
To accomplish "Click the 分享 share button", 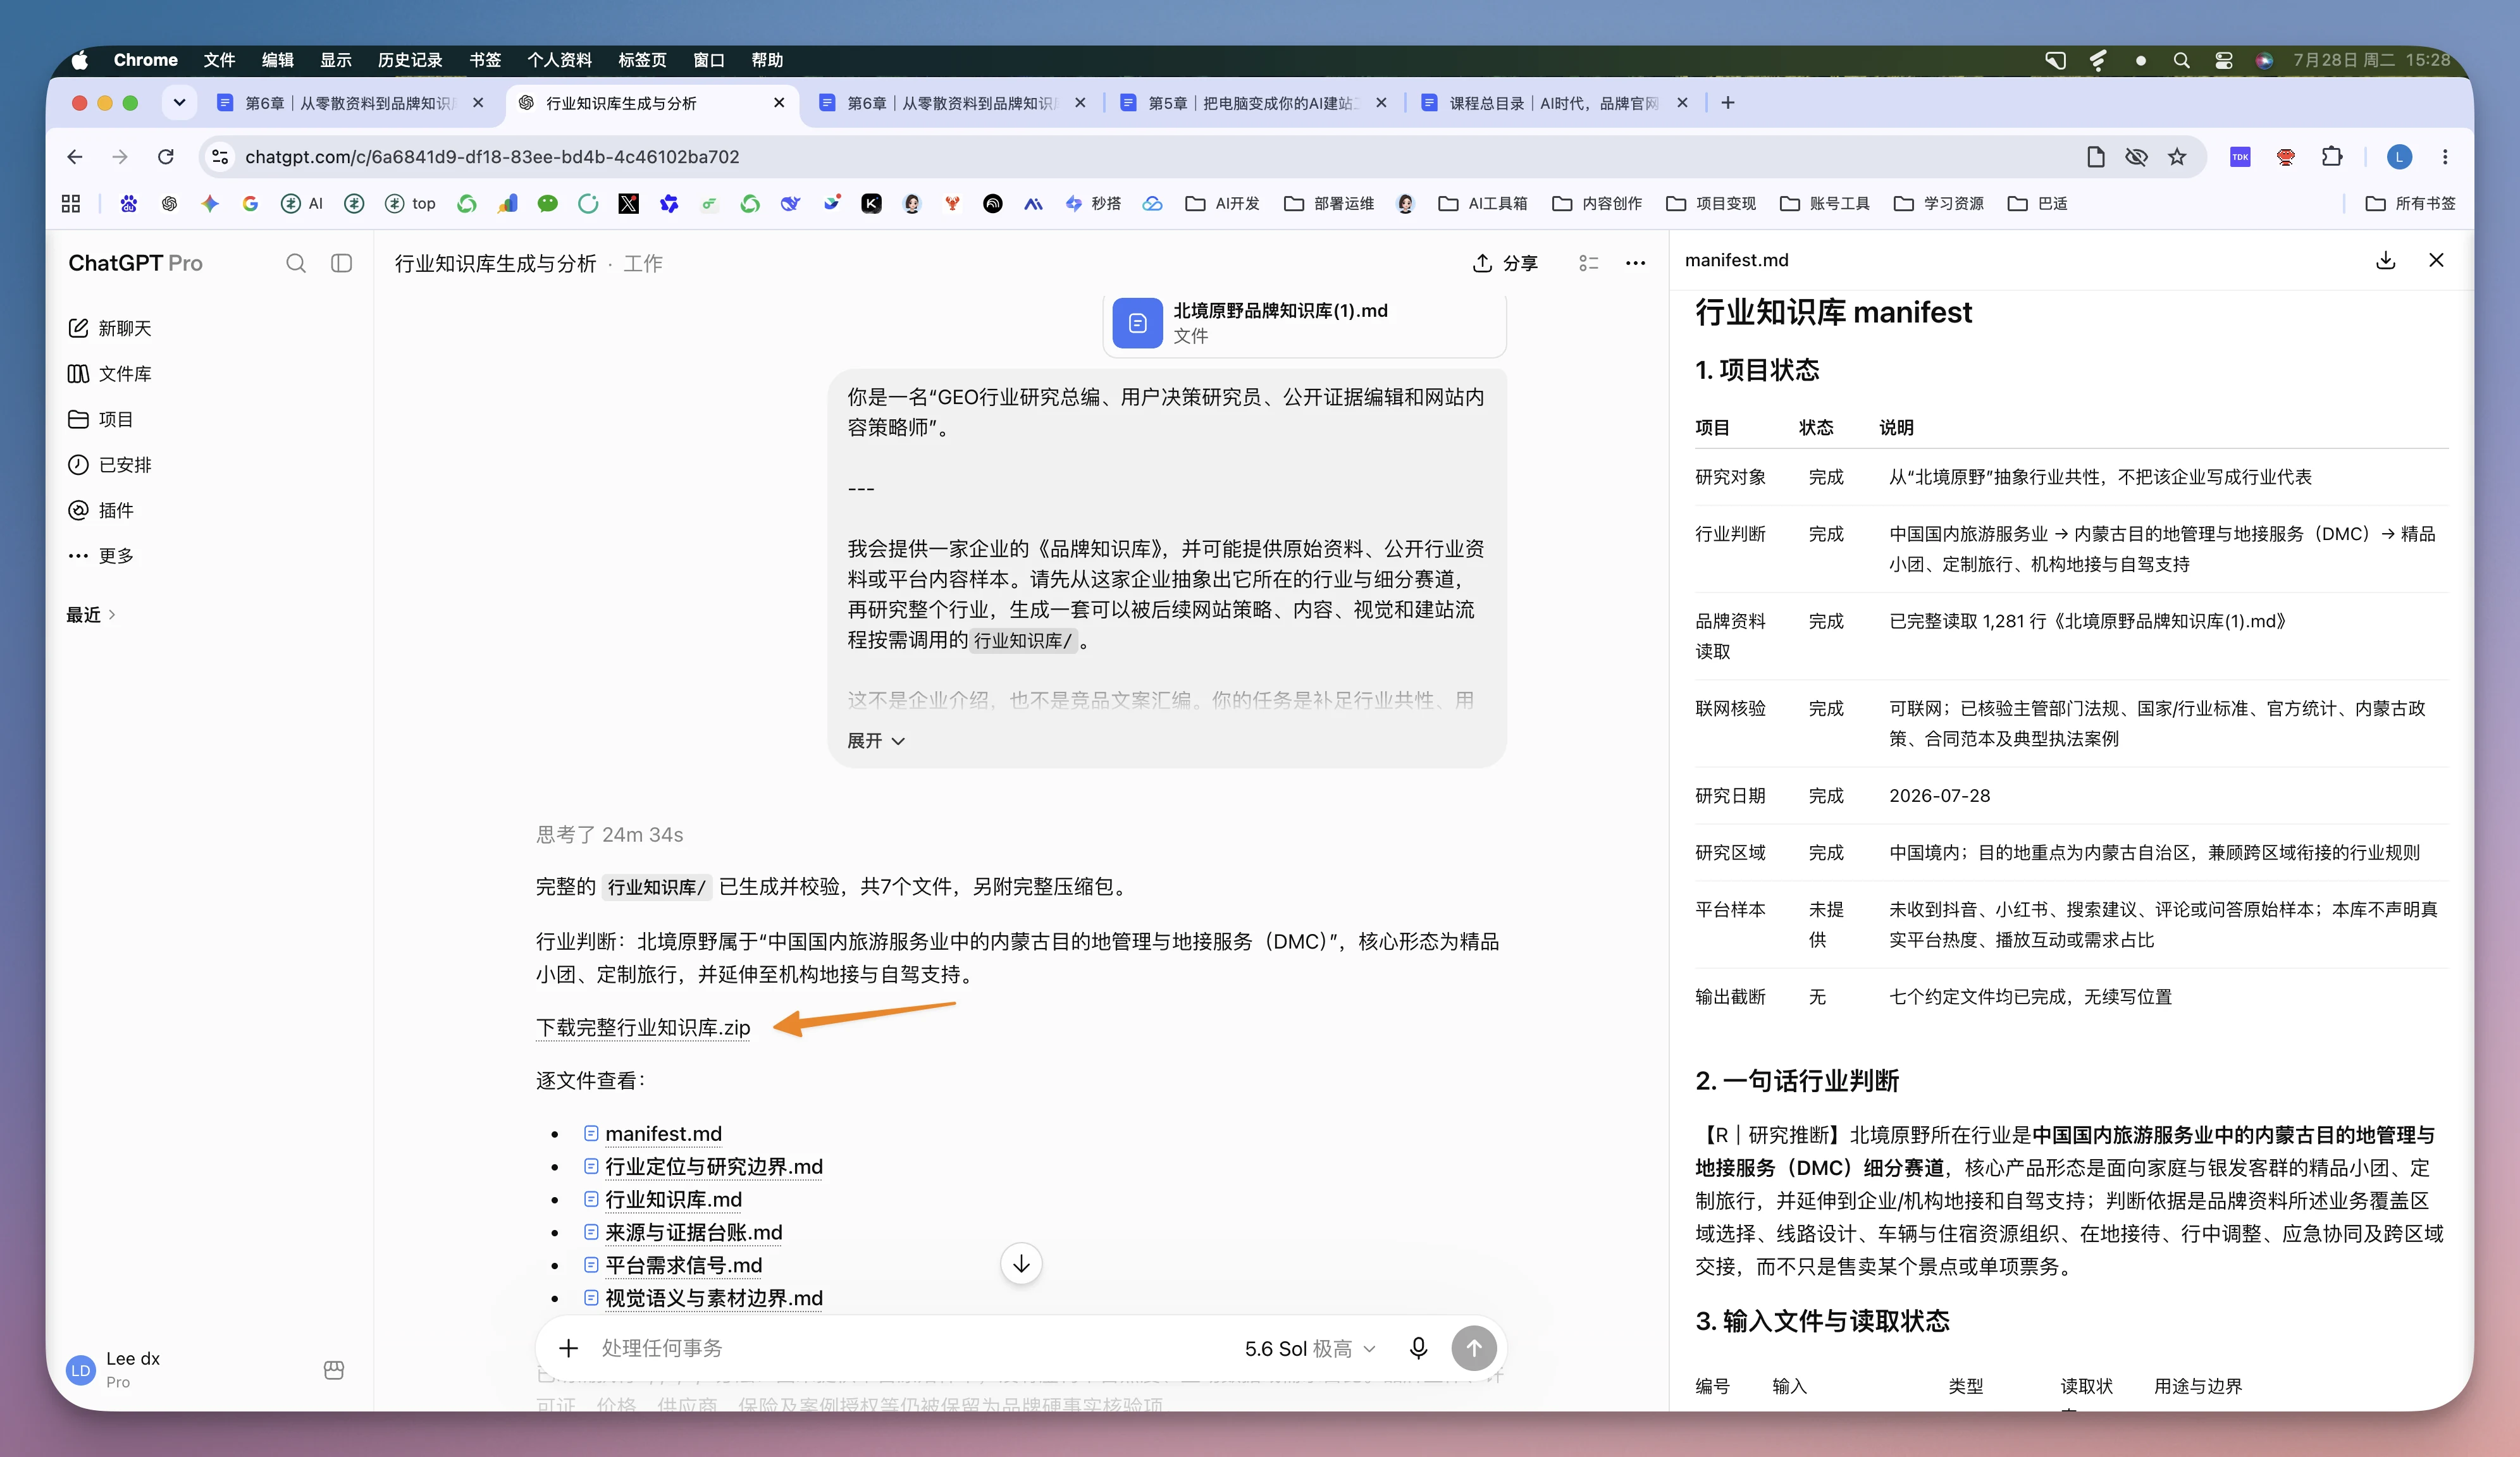I will point(1505,263).
